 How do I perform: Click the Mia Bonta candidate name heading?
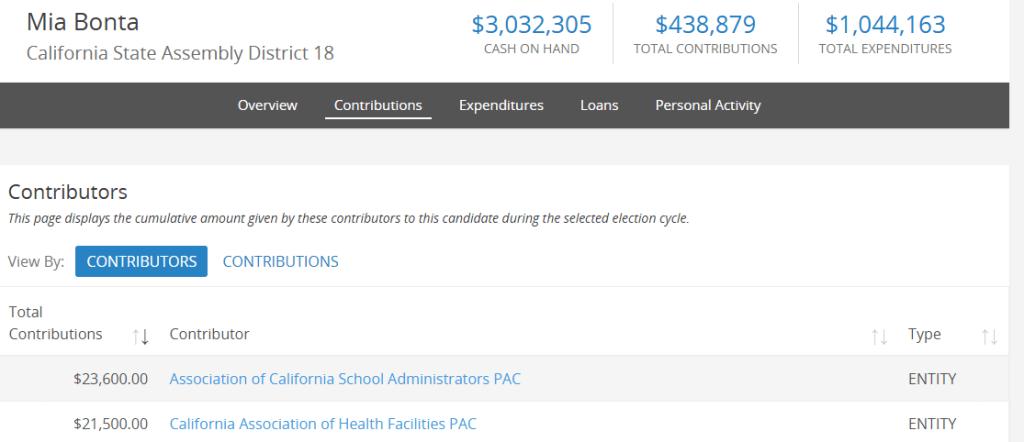coord(83,22)
